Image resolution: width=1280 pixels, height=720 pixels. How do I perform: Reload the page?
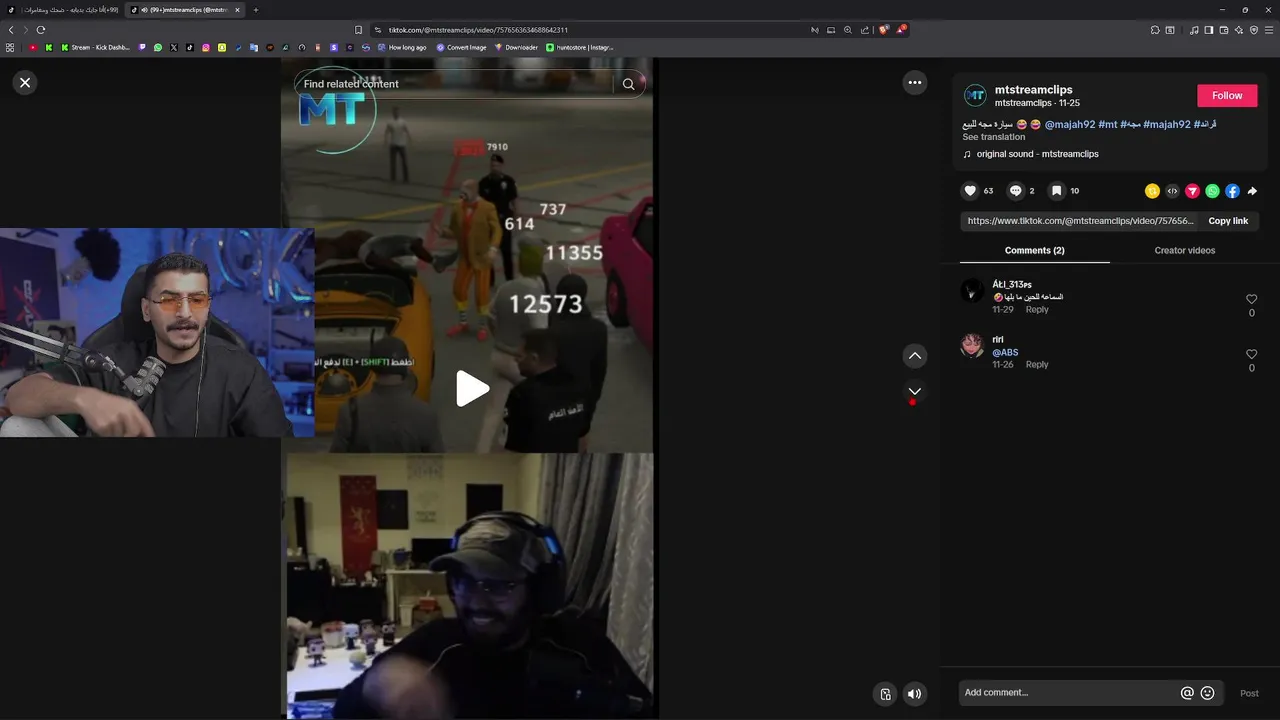40,30
